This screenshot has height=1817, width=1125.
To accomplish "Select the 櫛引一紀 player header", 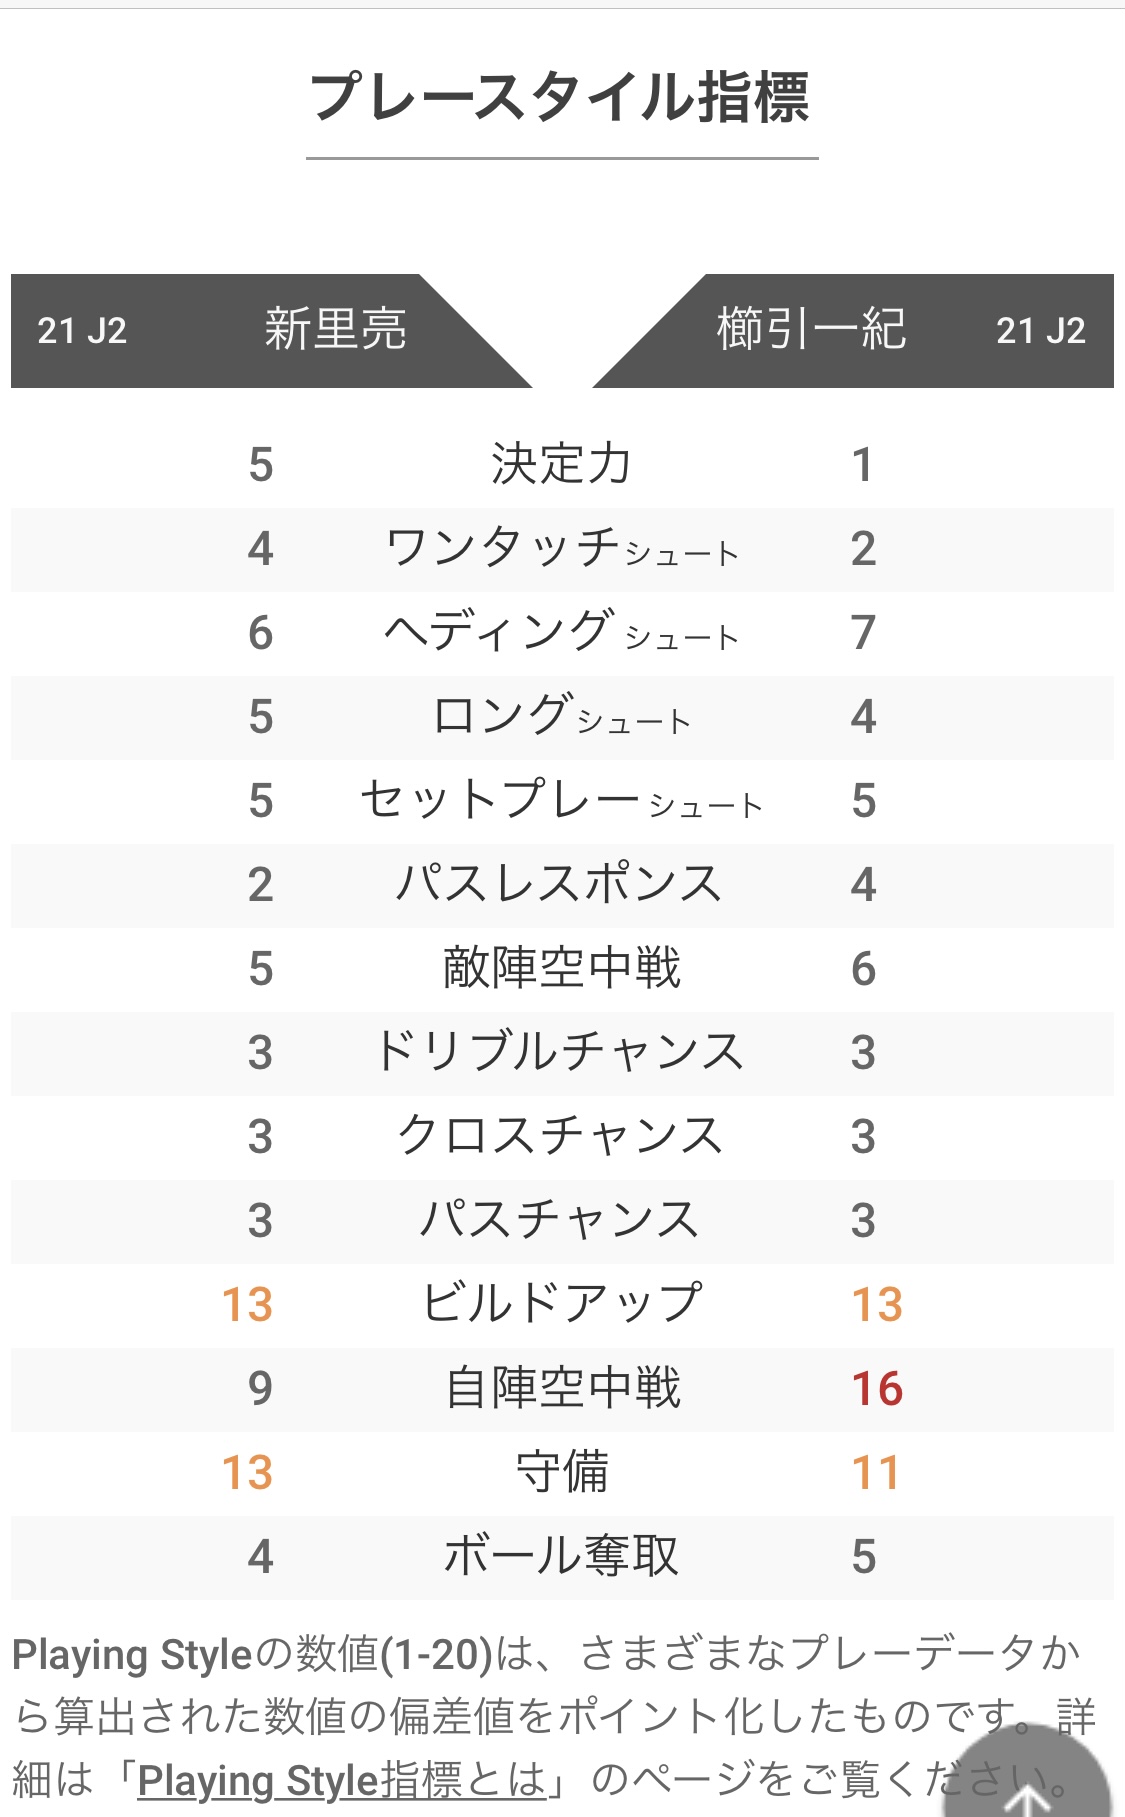I will point(811,330).
